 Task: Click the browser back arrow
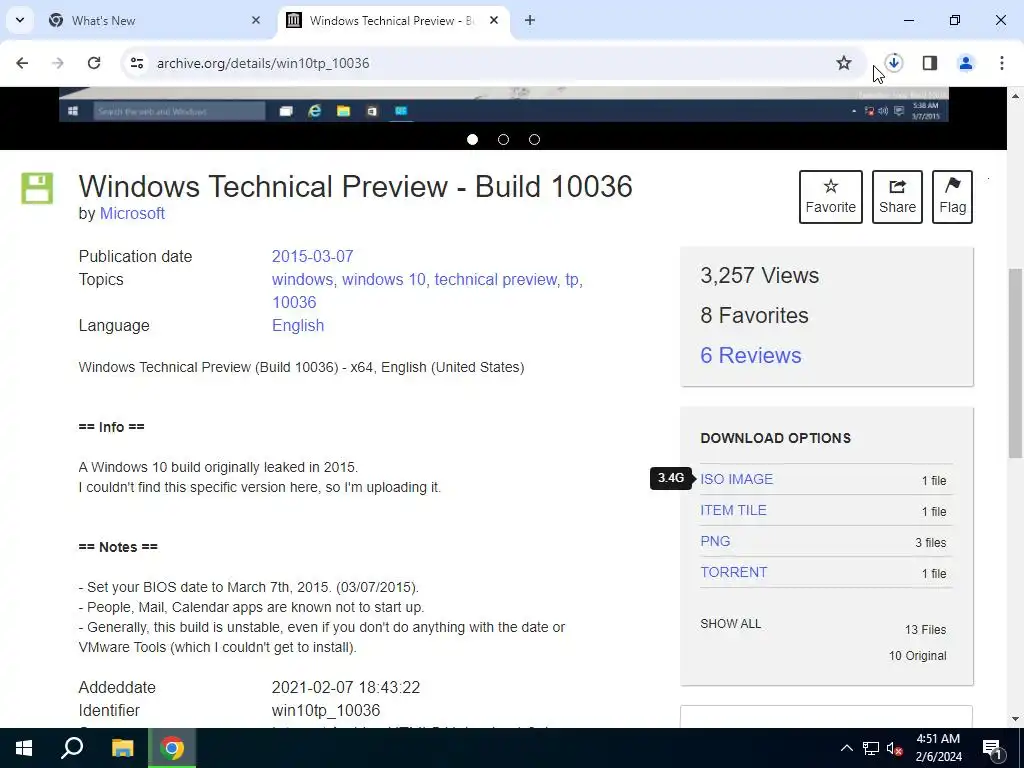tap(22, 63)
